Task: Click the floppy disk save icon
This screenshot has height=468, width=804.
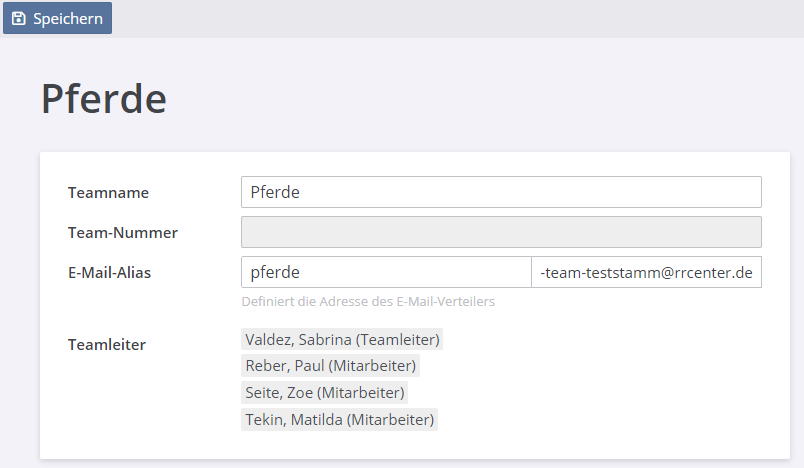Action: [x=18, y=18]
